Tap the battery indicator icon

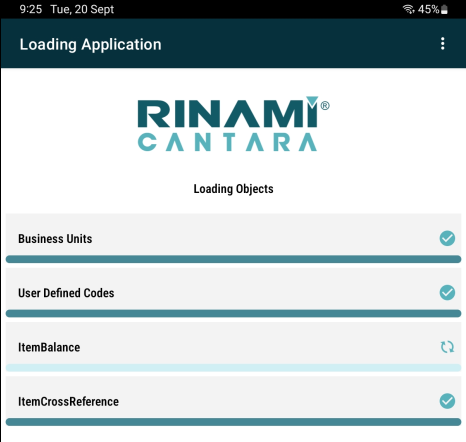pyautogui.click(x=444, y=9)
